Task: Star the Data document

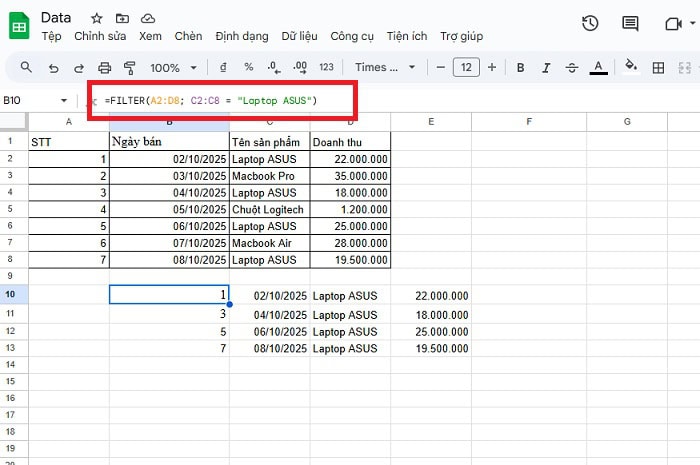Action: tap(96, 18)
